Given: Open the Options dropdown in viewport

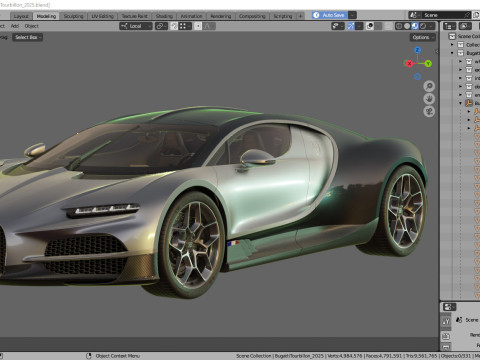Looking at the screenshot, I should tap(423, 37).
